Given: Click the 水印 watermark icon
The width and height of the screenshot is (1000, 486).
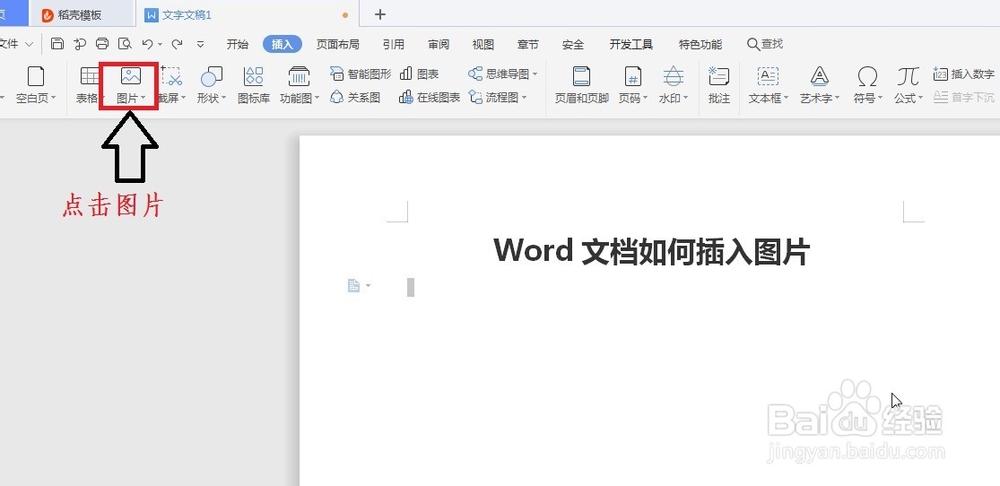Looking at the screenshot, I should [x=673, y=77].
